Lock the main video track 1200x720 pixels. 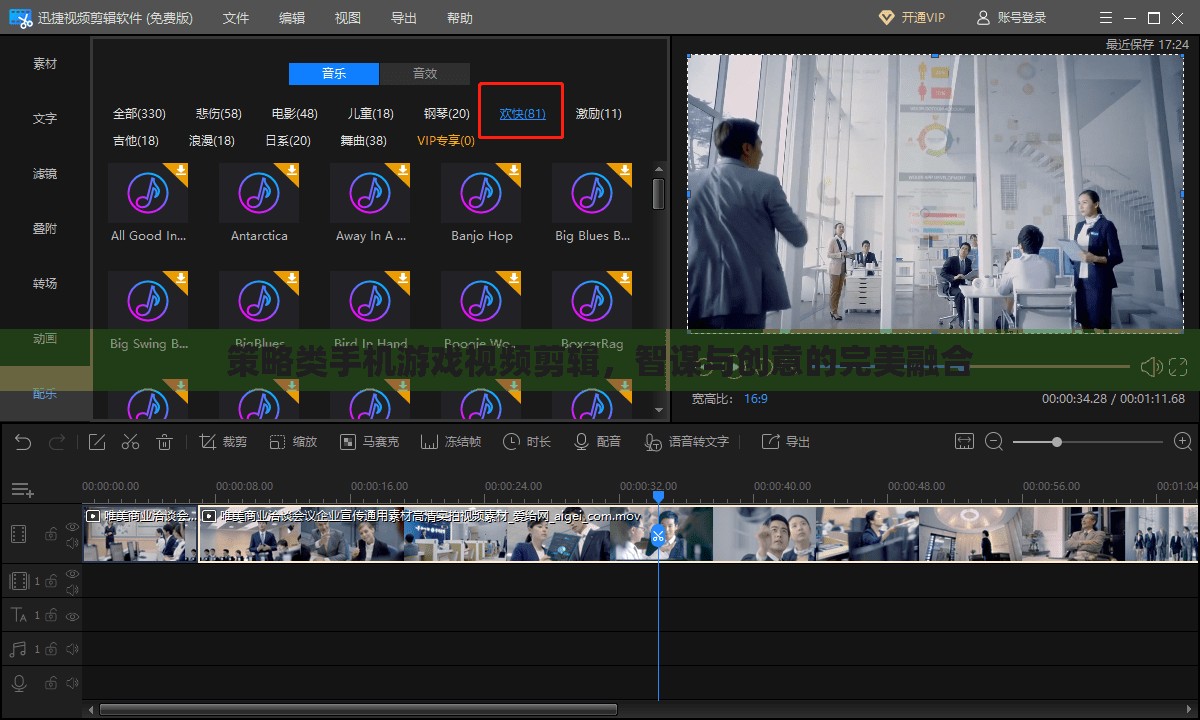point(50,534)
